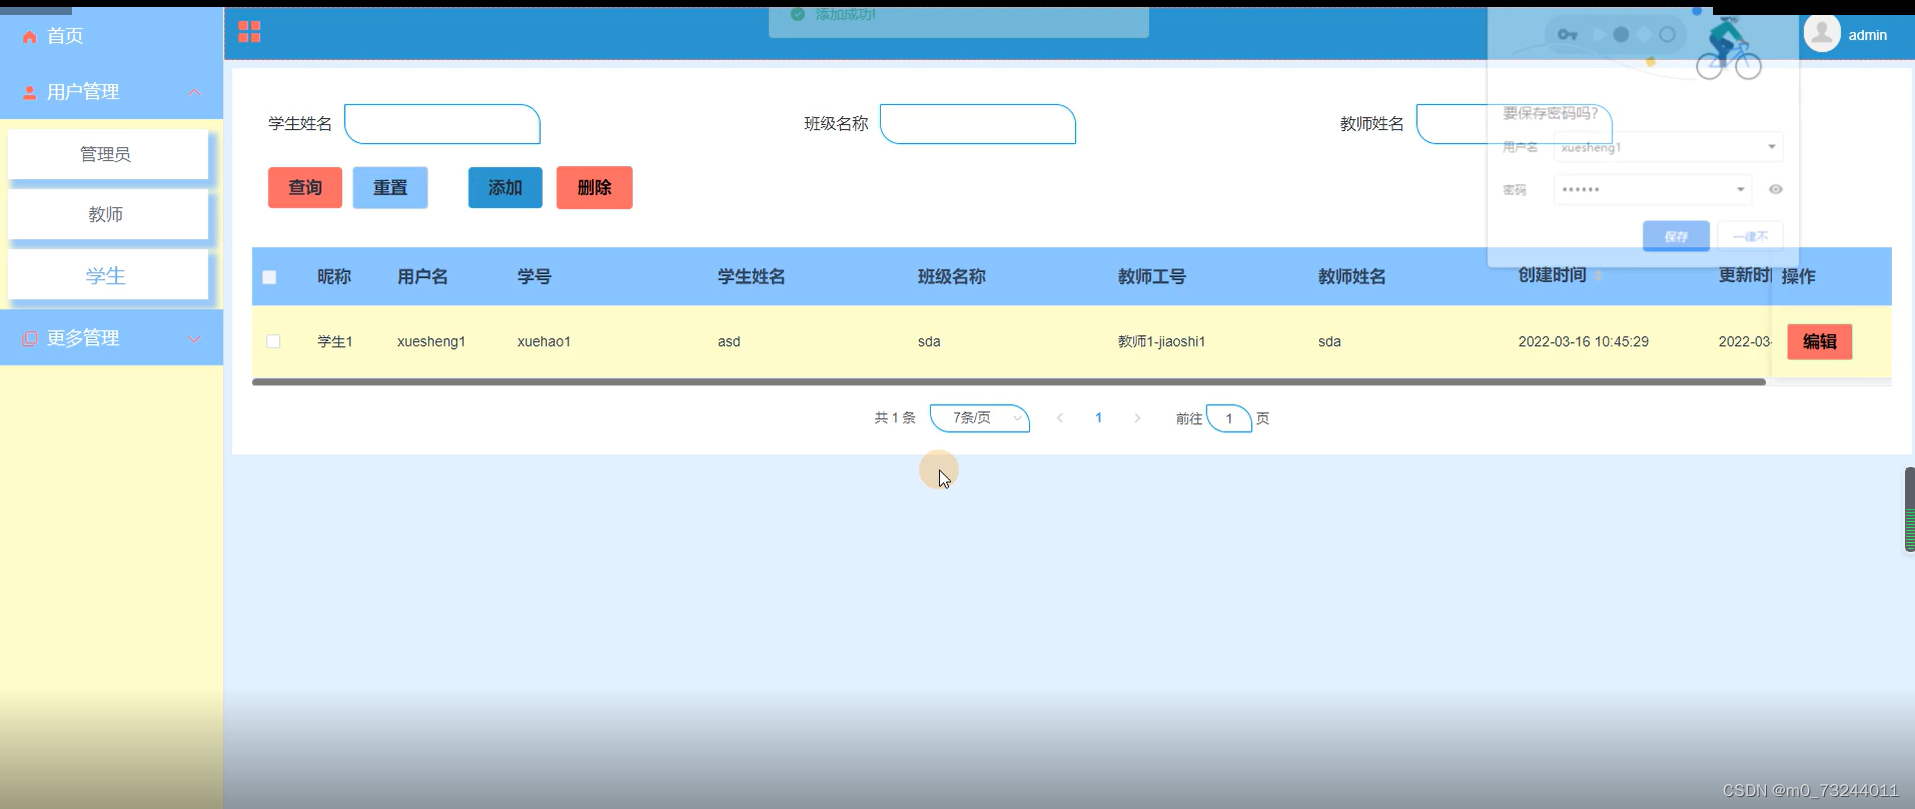1915x809 pixels.
Task: Toggle the red grid menu icon
Action: 249,32
